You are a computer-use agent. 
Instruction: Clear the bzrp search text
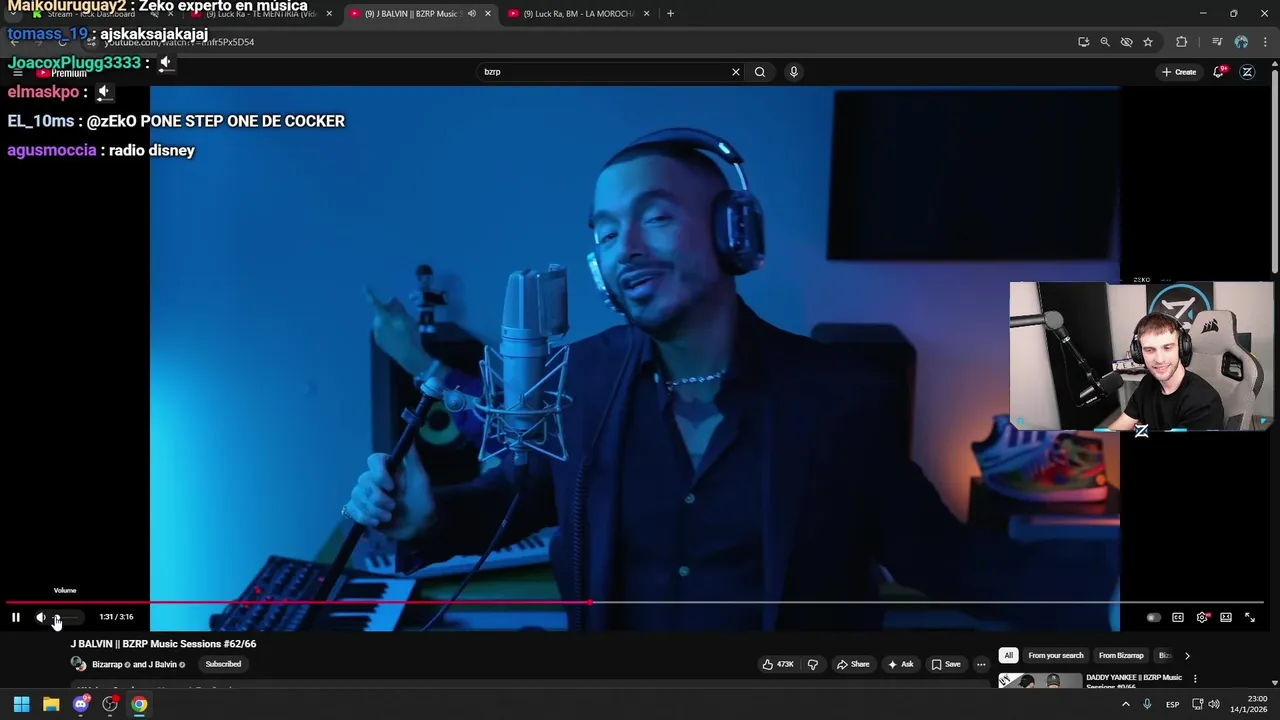tap(736, 72)
